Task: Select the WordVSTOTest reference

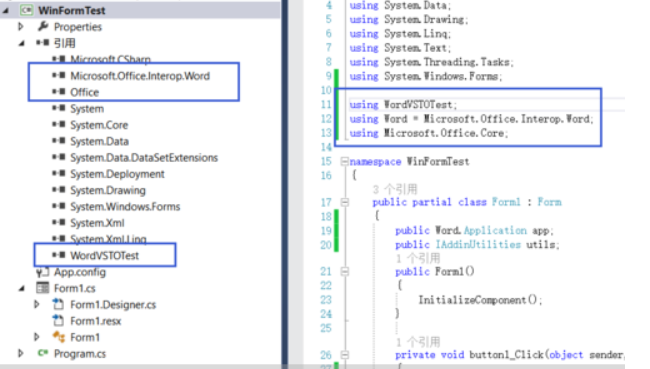Action: 104,255
